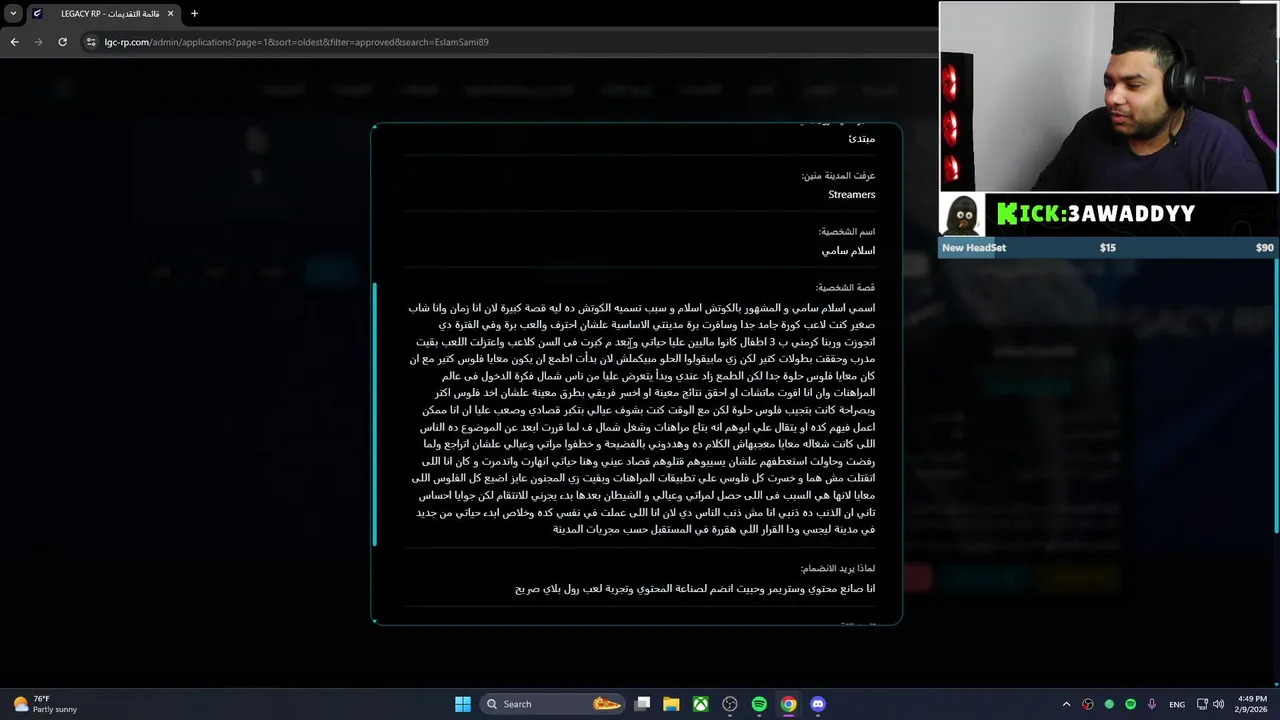The width and height of the screenshot is (1280, 720).
Task: Click the New HeadSet donation goal bar
Action: tap(1108, 247)
